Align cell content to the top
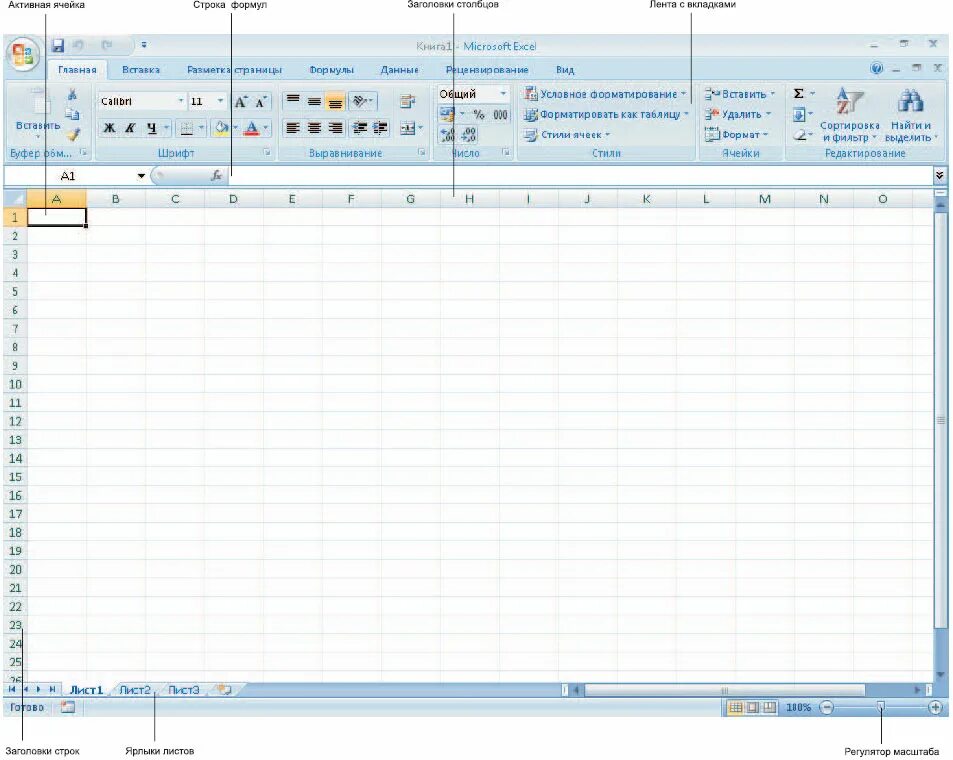 coord(293,100)
